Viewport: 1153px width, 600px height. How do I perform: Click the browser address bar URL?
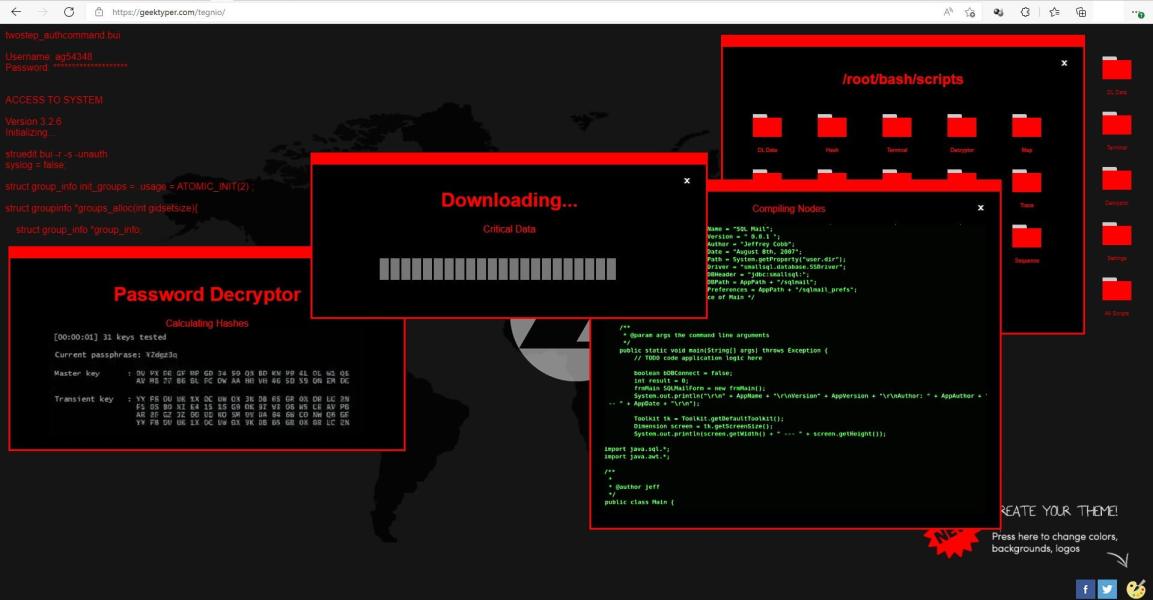click(x=168, y=12)
